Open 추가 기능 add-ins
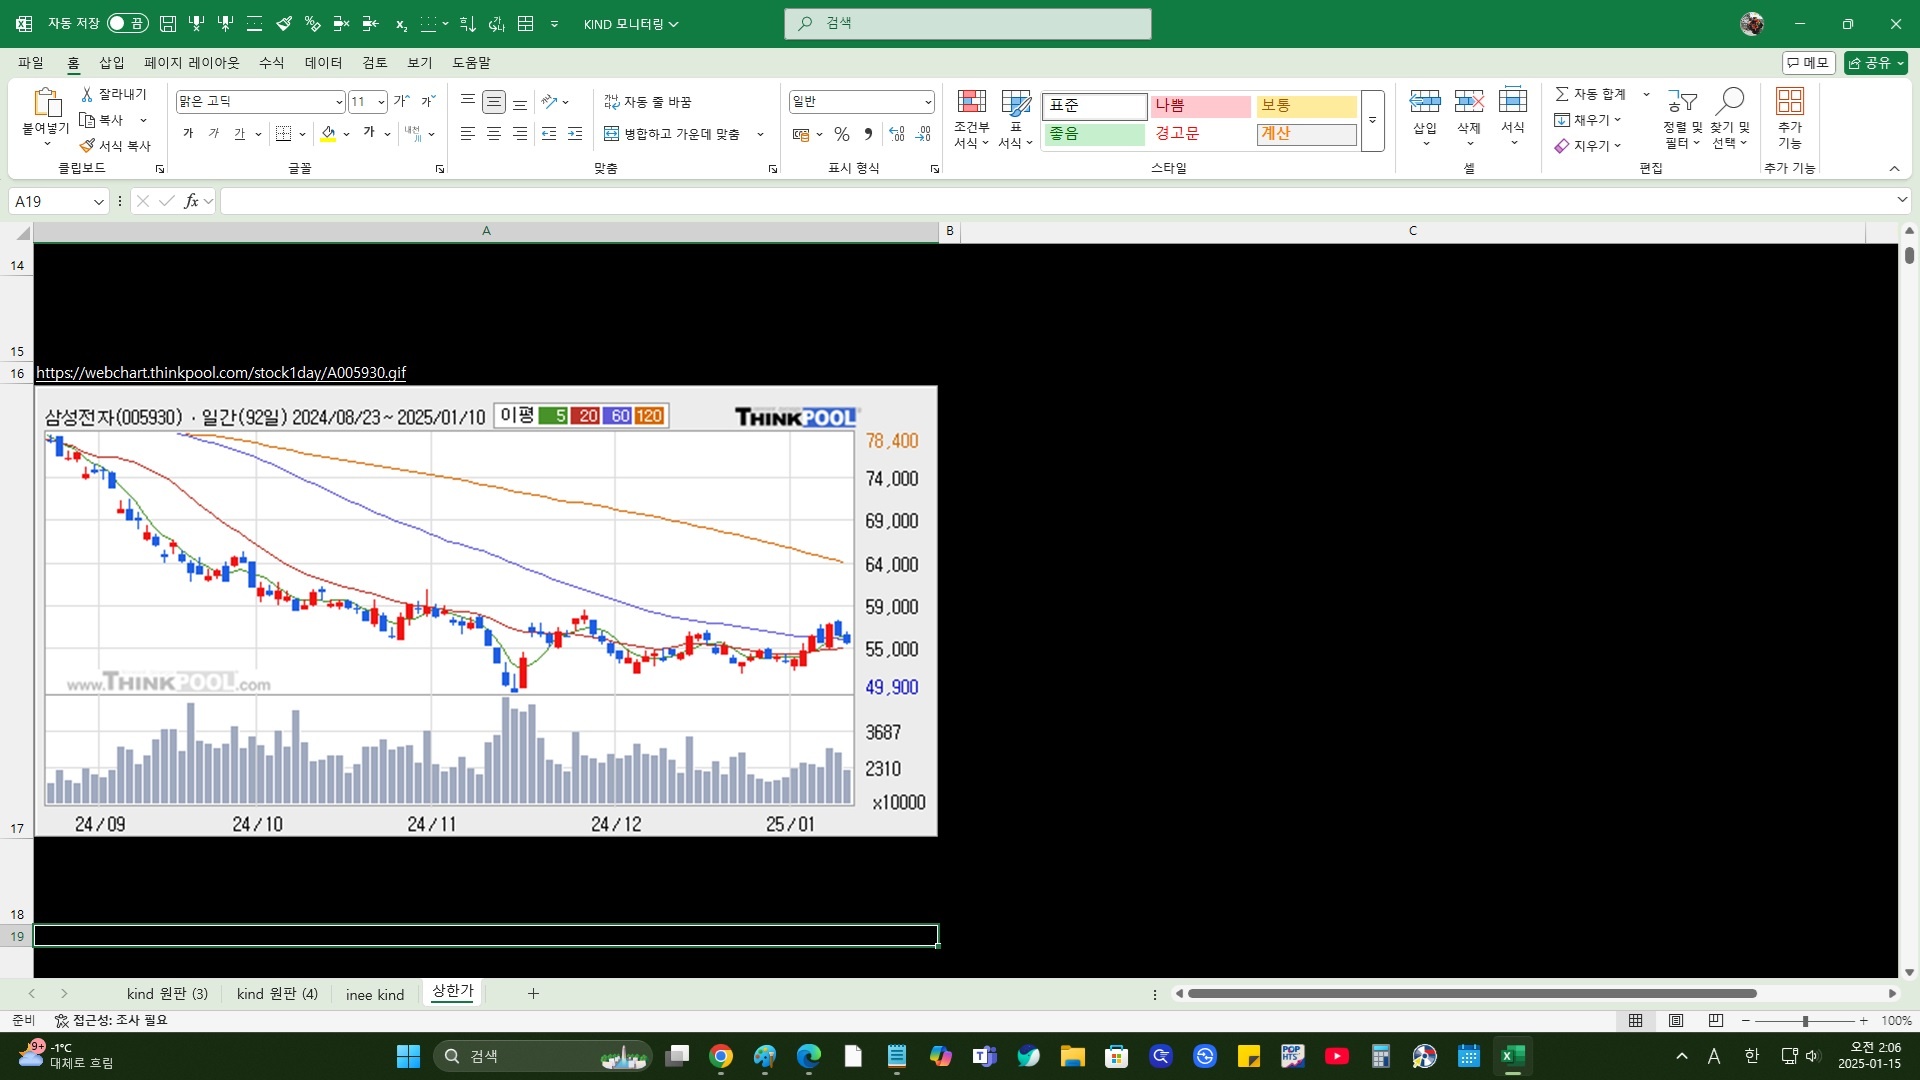1920x1080 pixels. click(1790, 119)
